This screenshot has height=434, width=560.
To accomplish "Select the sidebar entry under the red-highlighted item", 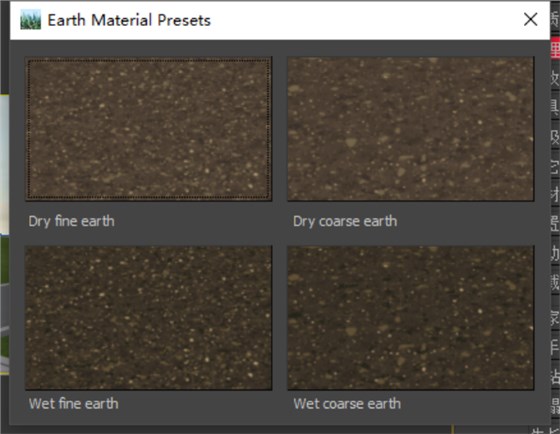I will coord(555,78).
